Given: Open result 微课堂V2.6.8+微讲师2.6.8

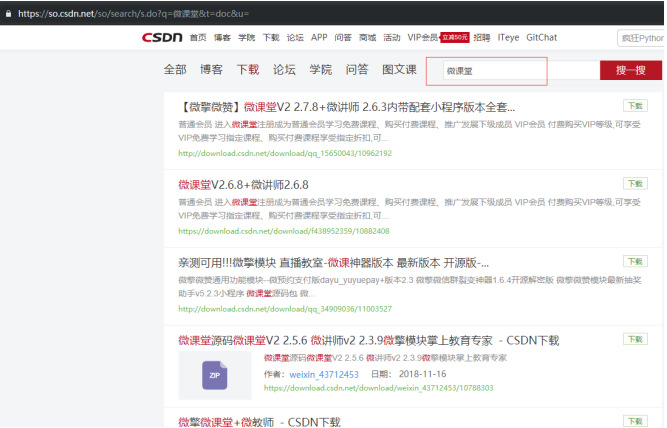Looking at the screenshot, I should pos(243,185).
